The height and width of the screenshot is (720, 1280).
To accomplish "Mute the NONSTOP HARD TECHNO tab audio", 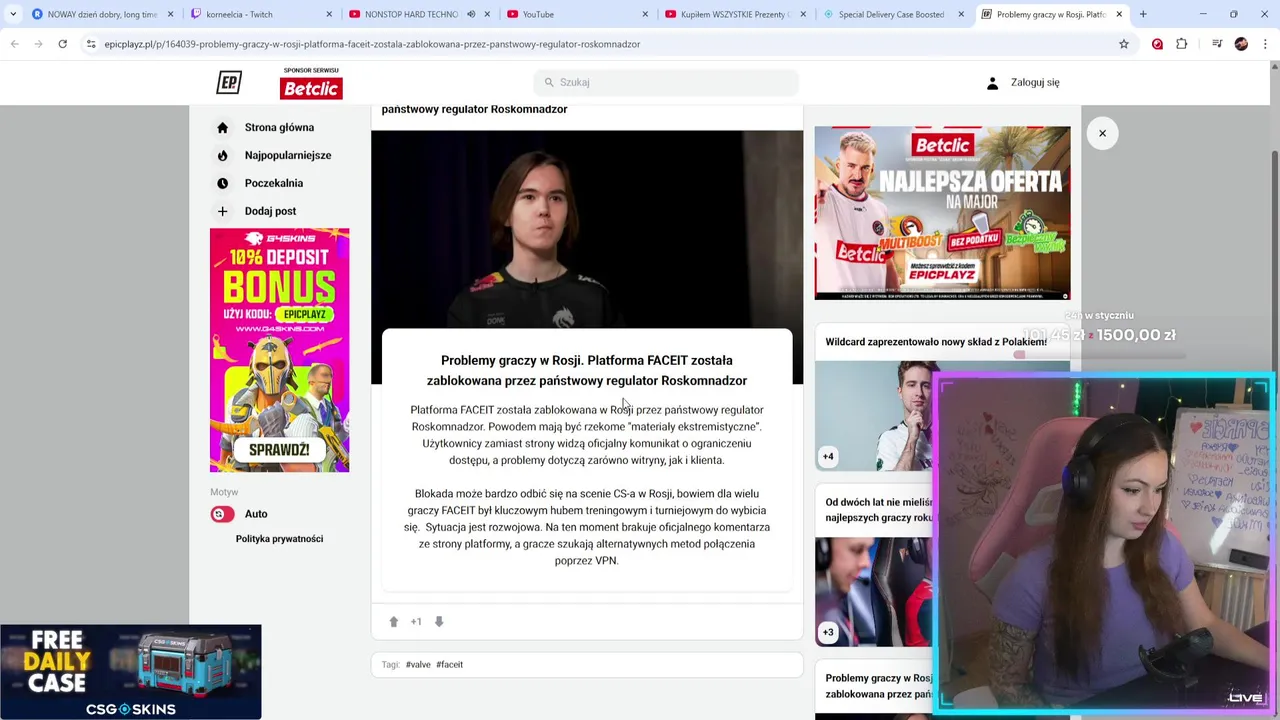I will pos(471,14).
